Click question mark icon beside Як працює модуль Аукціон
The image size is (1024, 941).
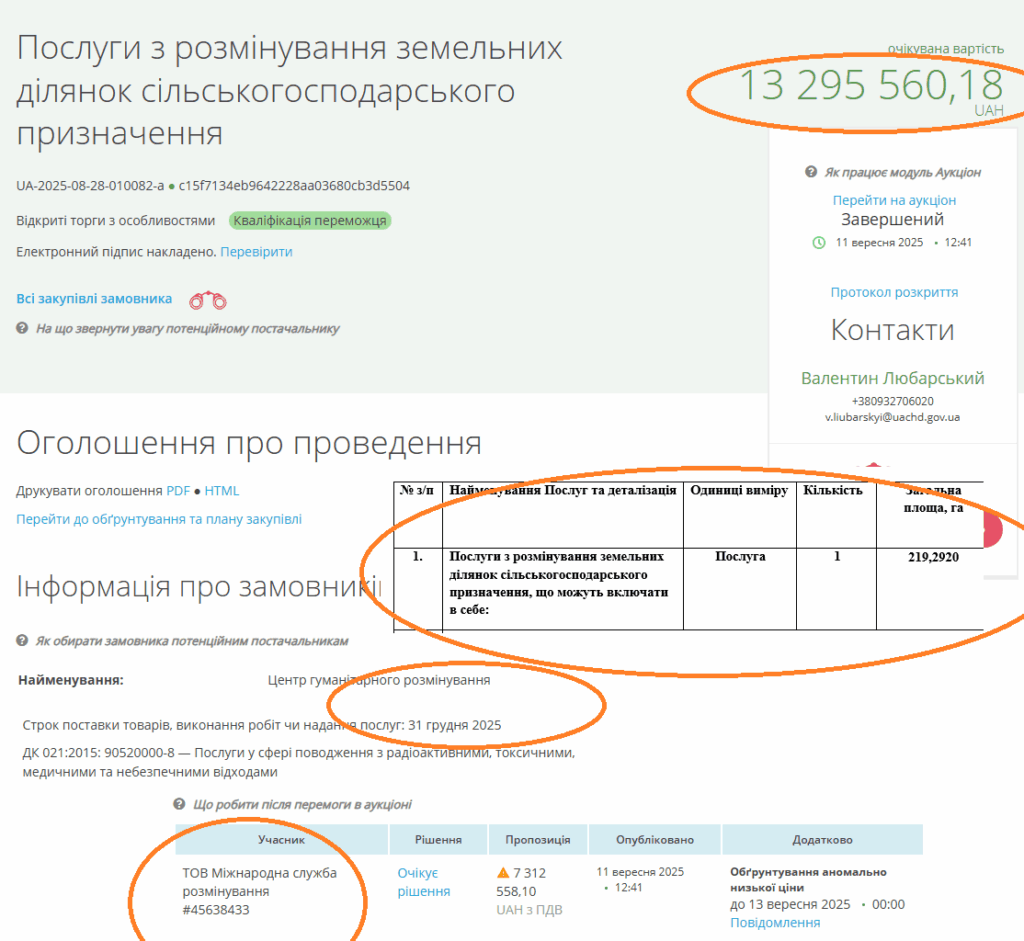(811, 172)
